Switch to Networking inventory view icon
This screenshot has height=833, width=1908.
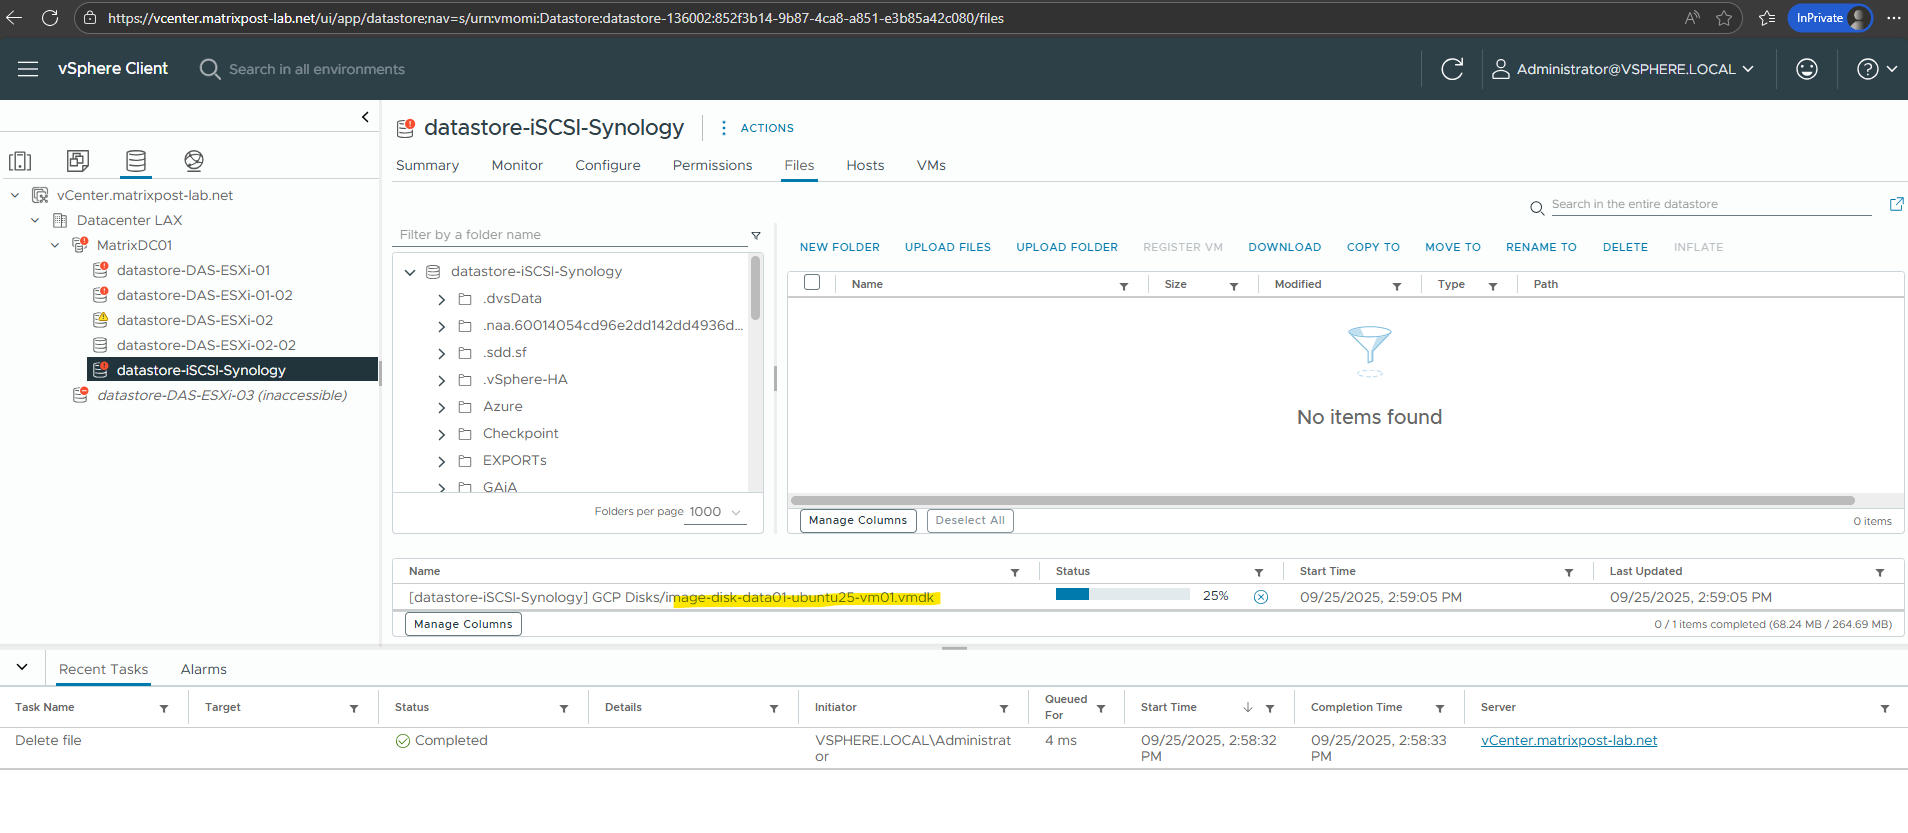tap(194, 161)
